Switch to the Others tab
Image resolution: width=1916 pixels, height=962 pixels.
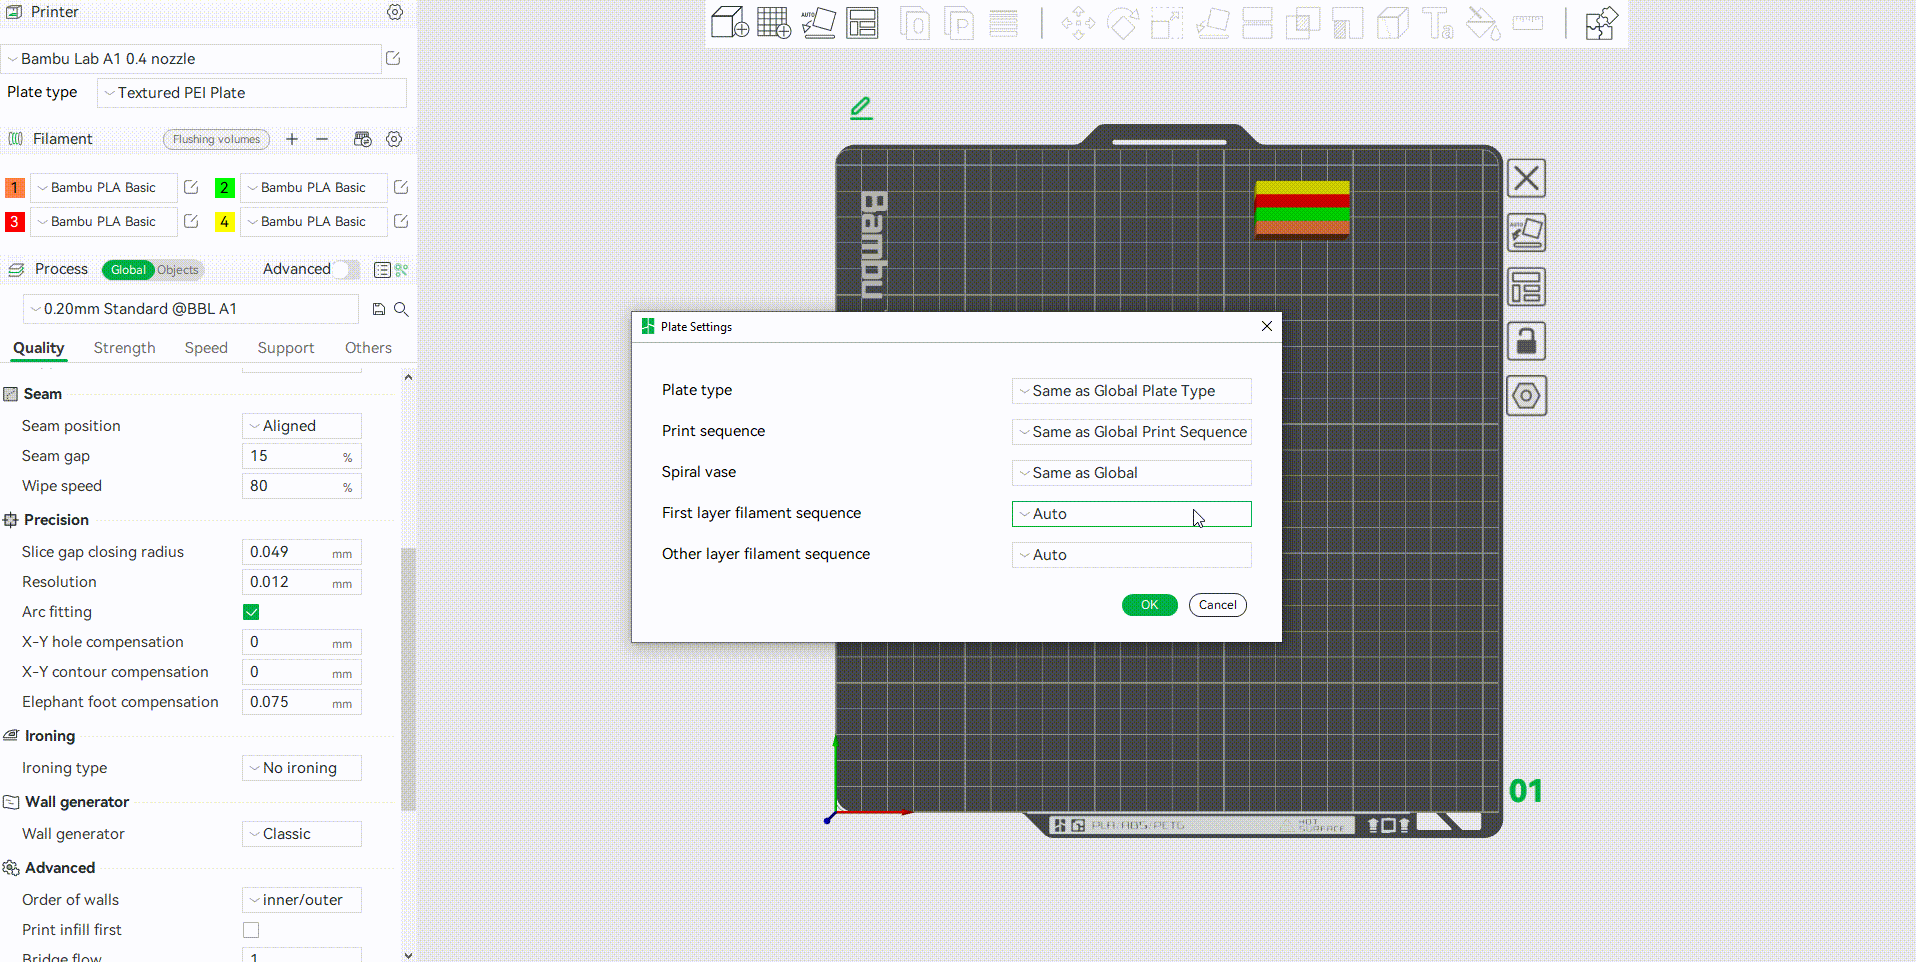[368, 348]
